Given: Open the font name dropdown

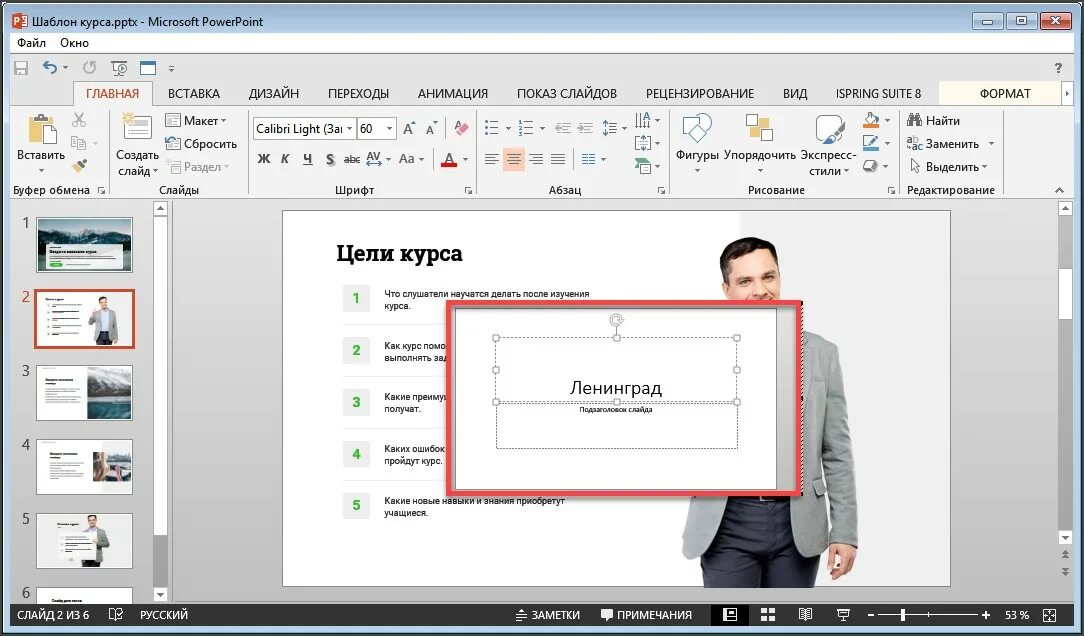Looking at the screenshot, I should coord(350,129).
